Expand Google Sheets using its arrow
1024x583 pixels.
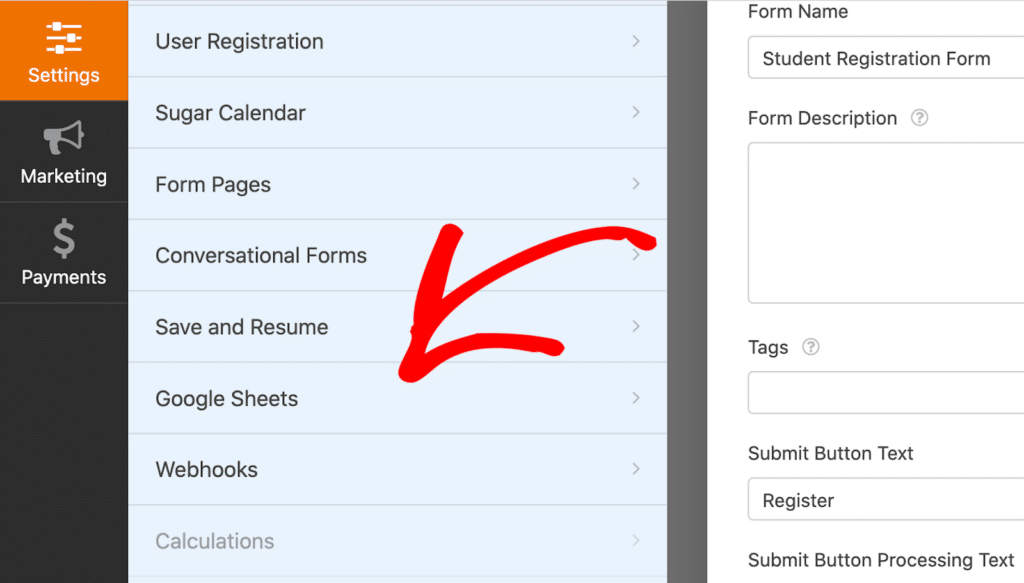(x=637, y=398)
